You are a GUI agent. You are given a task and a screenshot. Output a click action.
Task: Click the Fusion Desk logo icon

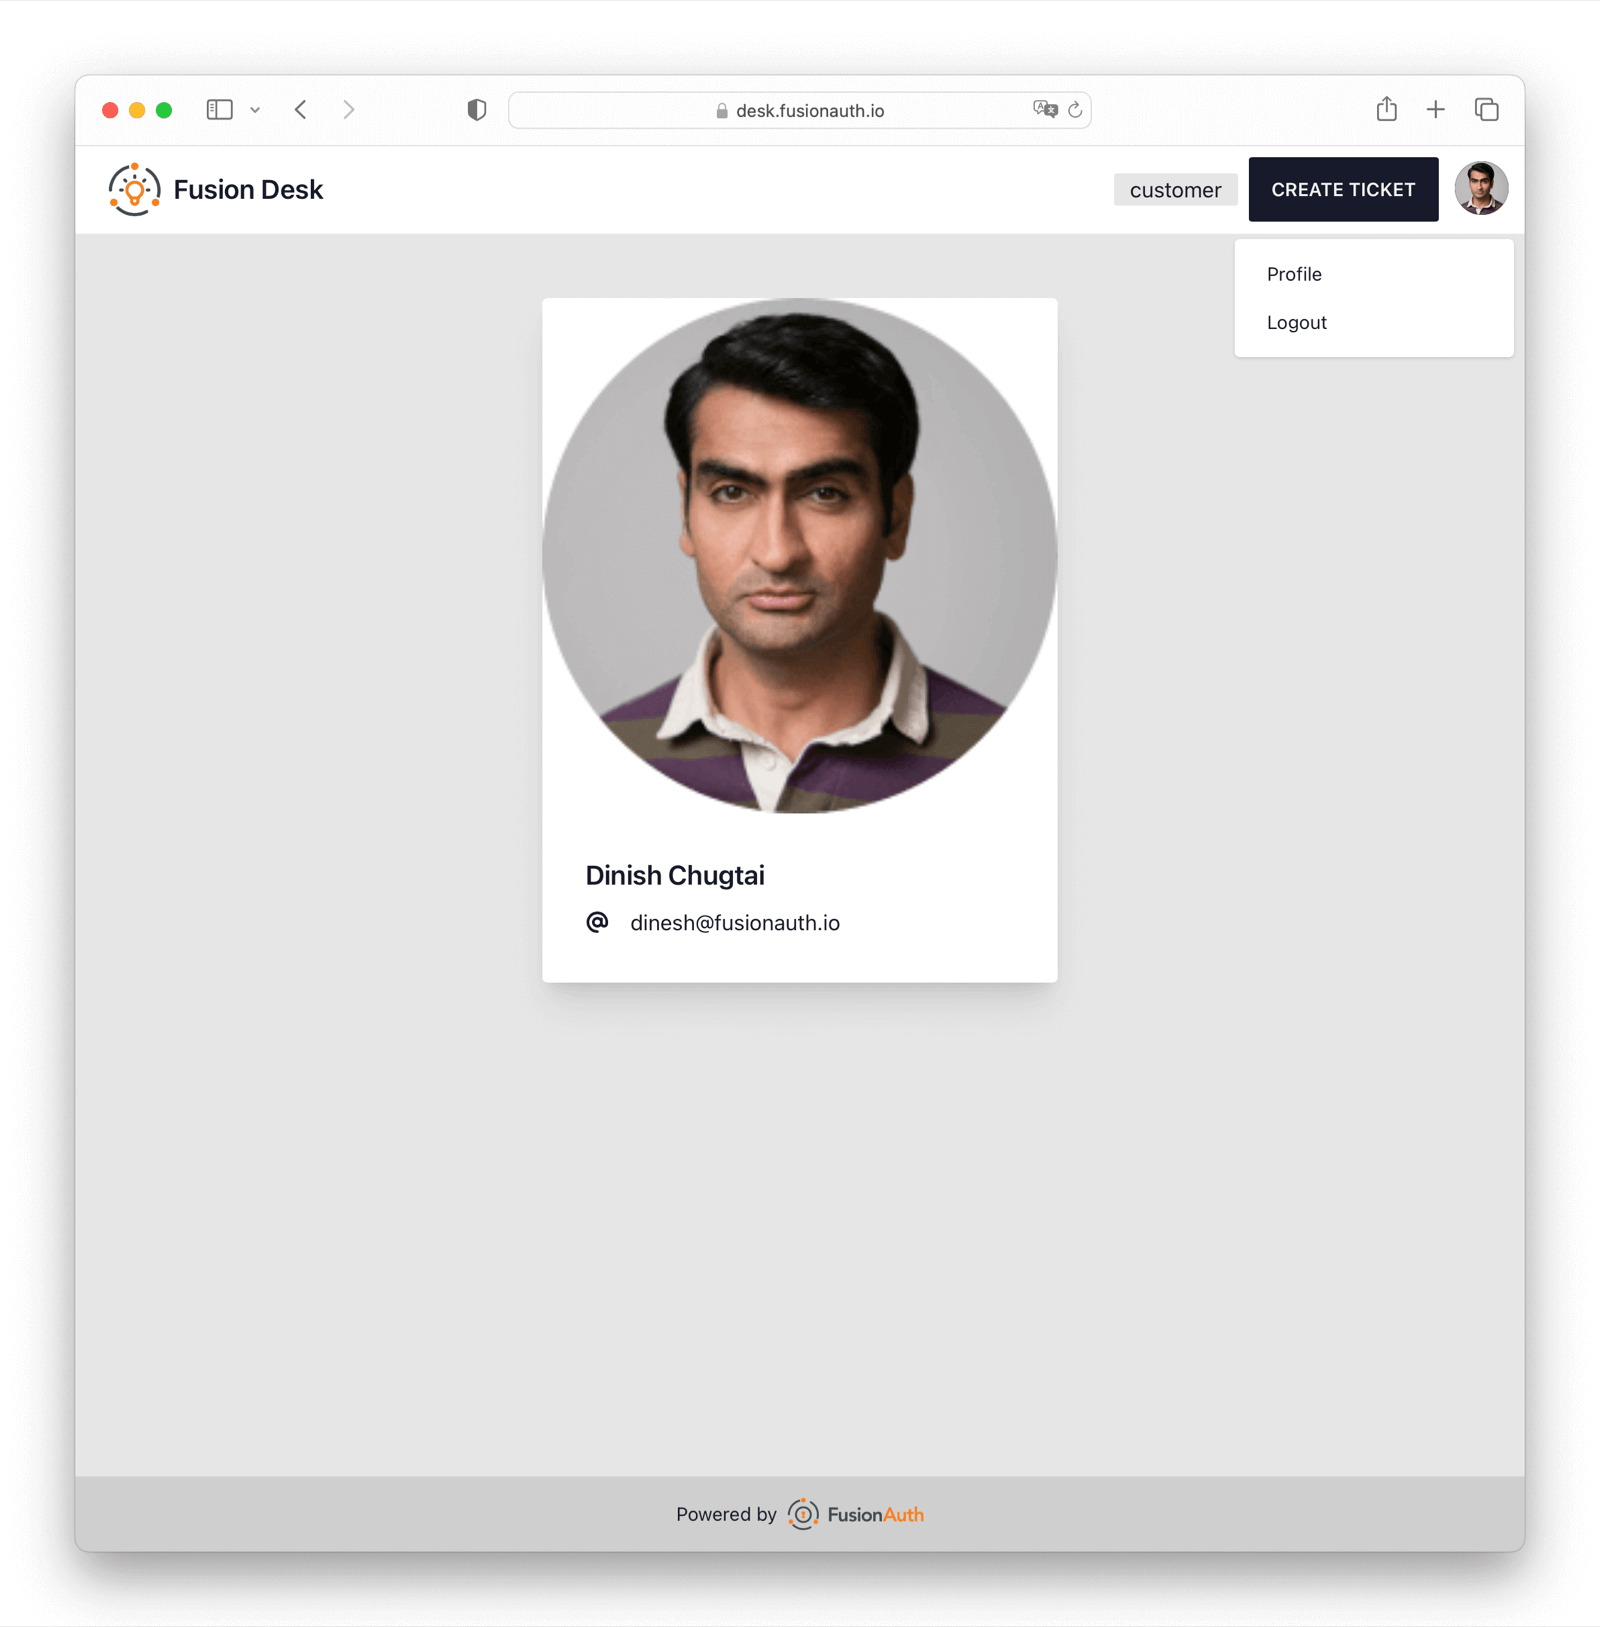click(135, 189)
